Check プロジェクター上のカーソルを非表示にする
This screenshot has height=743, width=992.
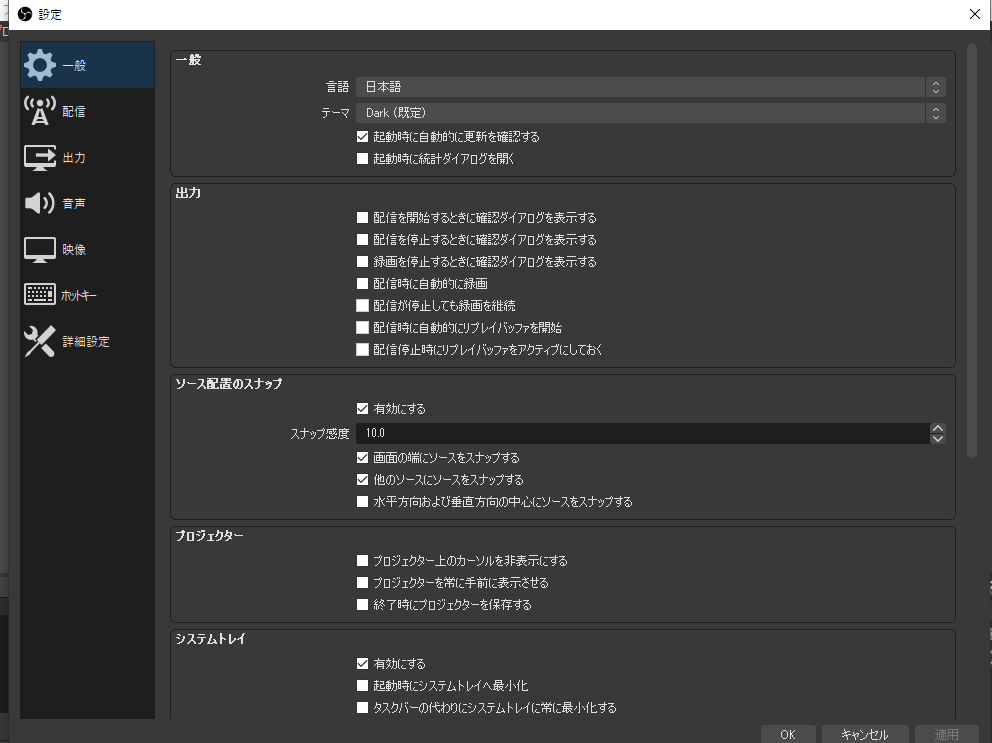coord(363,561)
